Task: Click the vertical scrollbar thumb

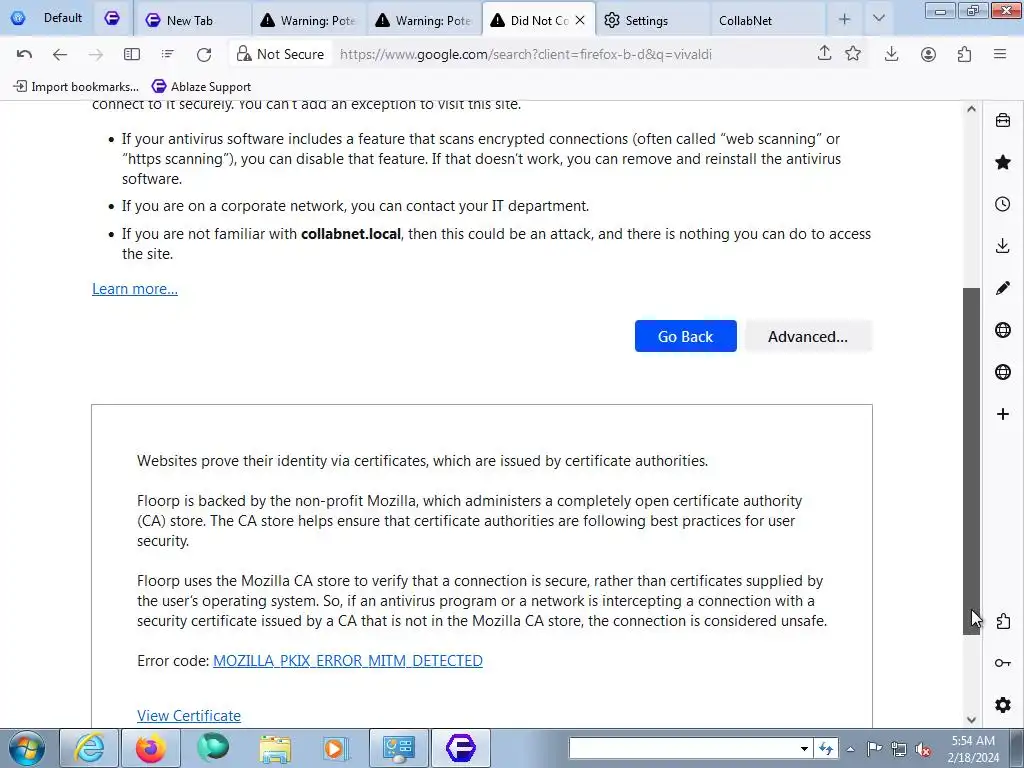Action: pyautogui.click(x=972, y=461)
